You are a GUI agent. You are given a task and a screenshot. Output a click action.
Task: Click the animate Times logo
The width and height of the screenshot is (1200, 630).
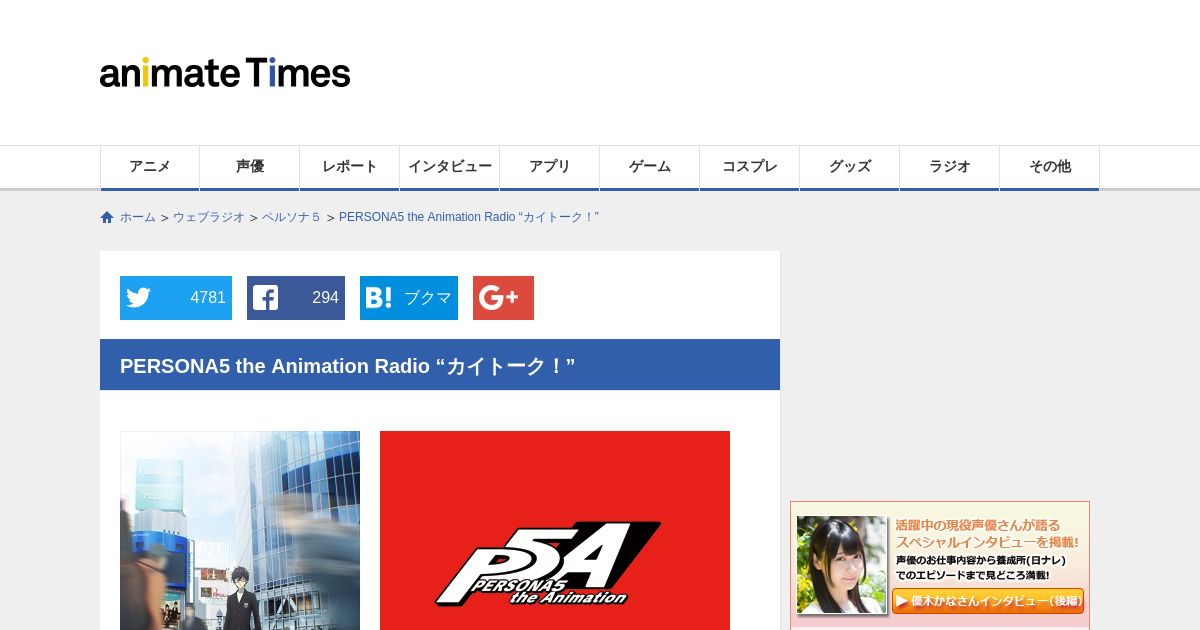[x=225, y=72]
